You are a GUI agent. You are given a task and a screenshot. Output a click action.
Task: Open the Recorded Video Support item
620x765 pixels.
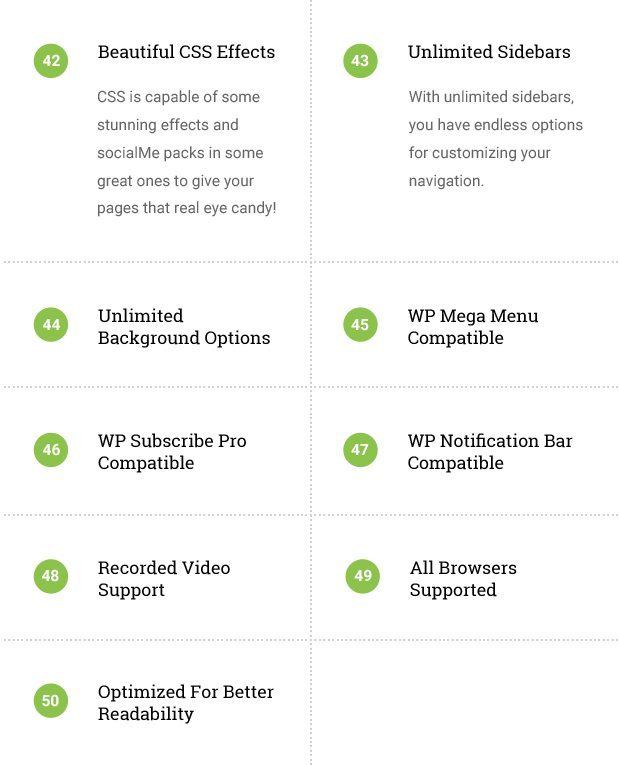164,578
